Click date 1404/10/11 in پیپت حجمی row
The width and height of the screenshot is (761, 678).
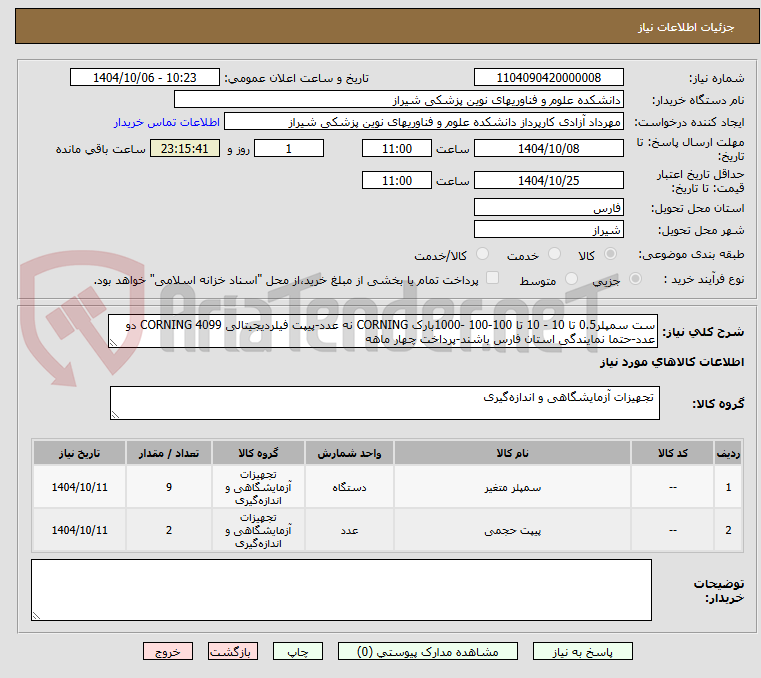79,530
